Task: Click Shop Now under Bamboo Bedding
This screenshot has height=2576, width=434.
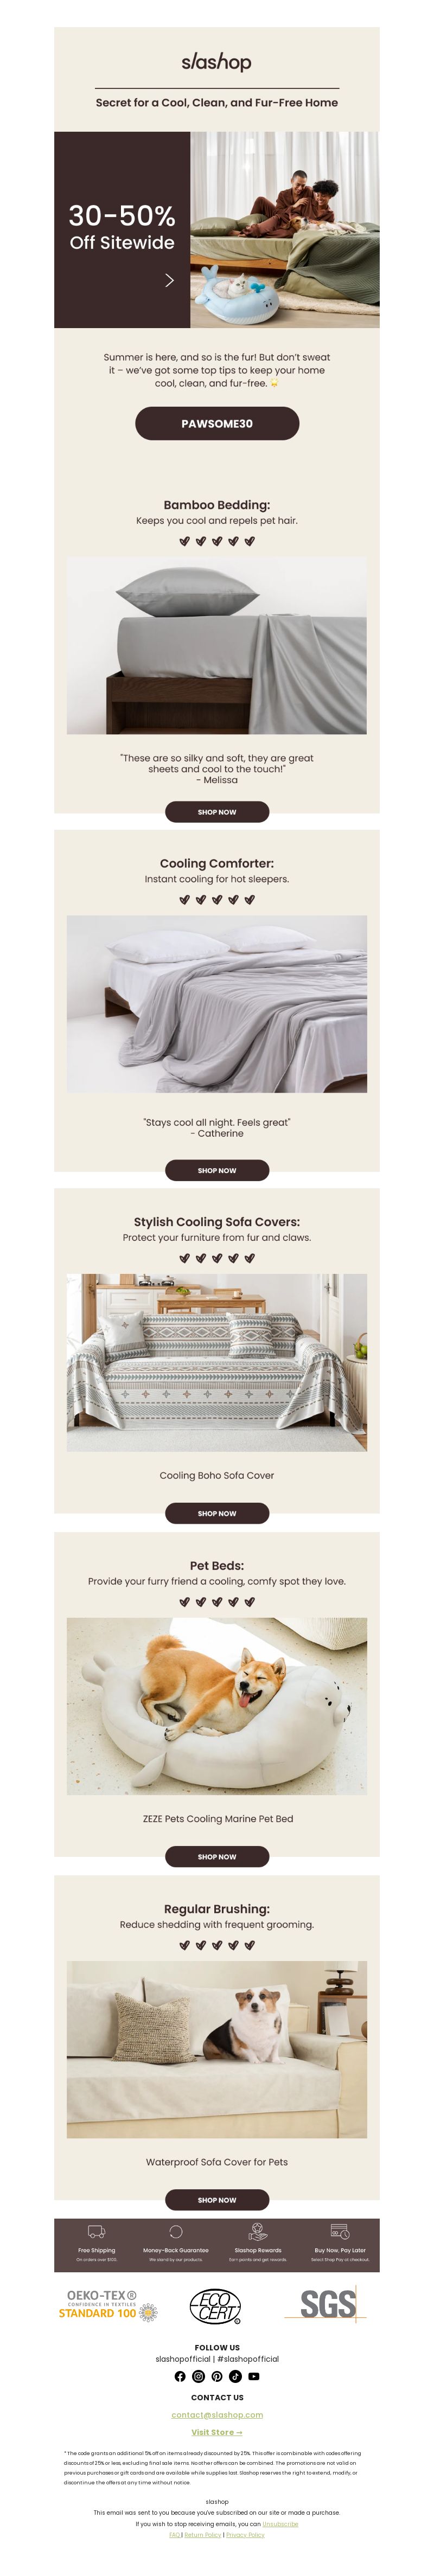Action: tap(217, 812)
